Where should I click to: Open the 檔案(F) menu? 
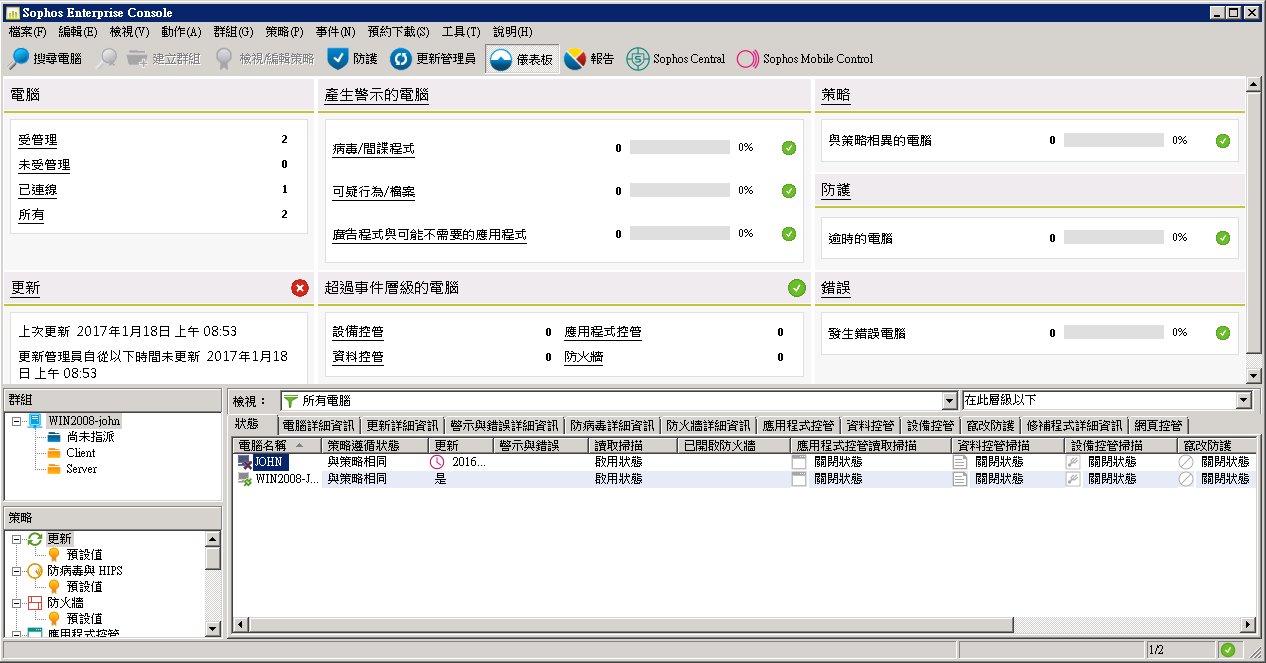pyautogui.click(x=27, y=32)
